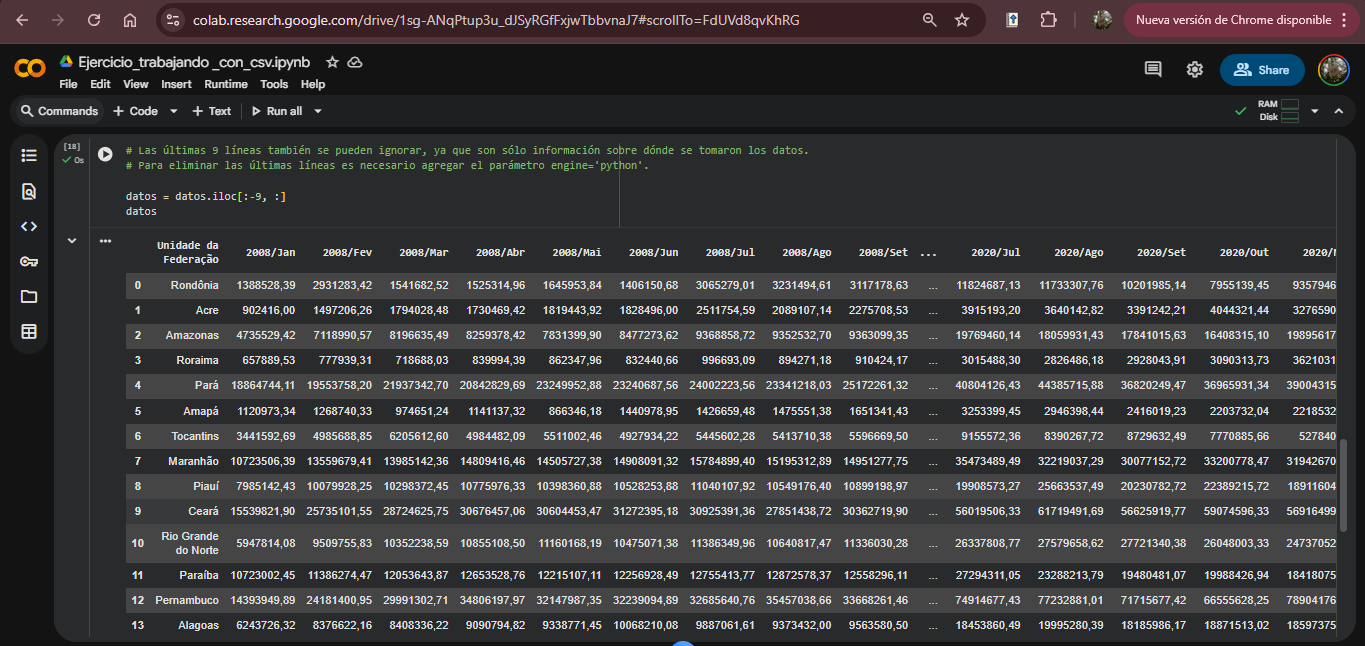The height and width of the screenshot is (646, 1365).
Task: Open Find and replace in sidebar
Action: 29,191
